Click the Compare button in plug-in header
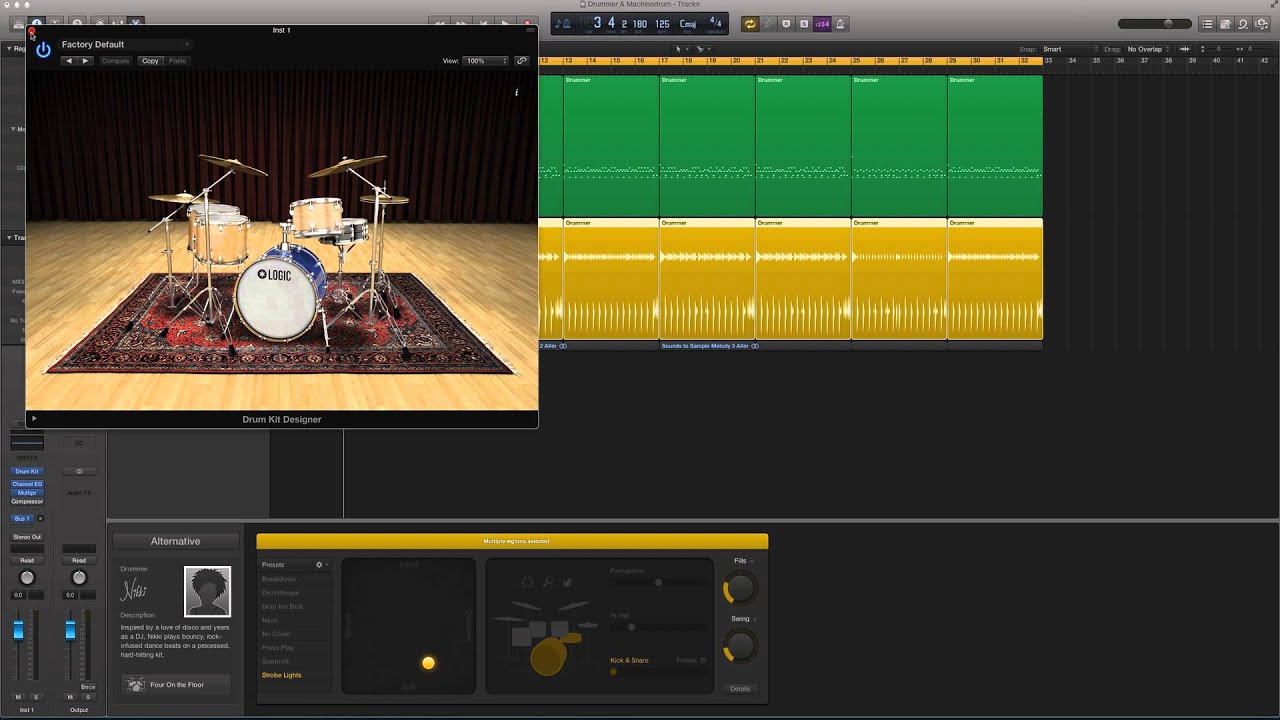The height and width of the screenshot is (720, 1280). click(x=115, y=61)
